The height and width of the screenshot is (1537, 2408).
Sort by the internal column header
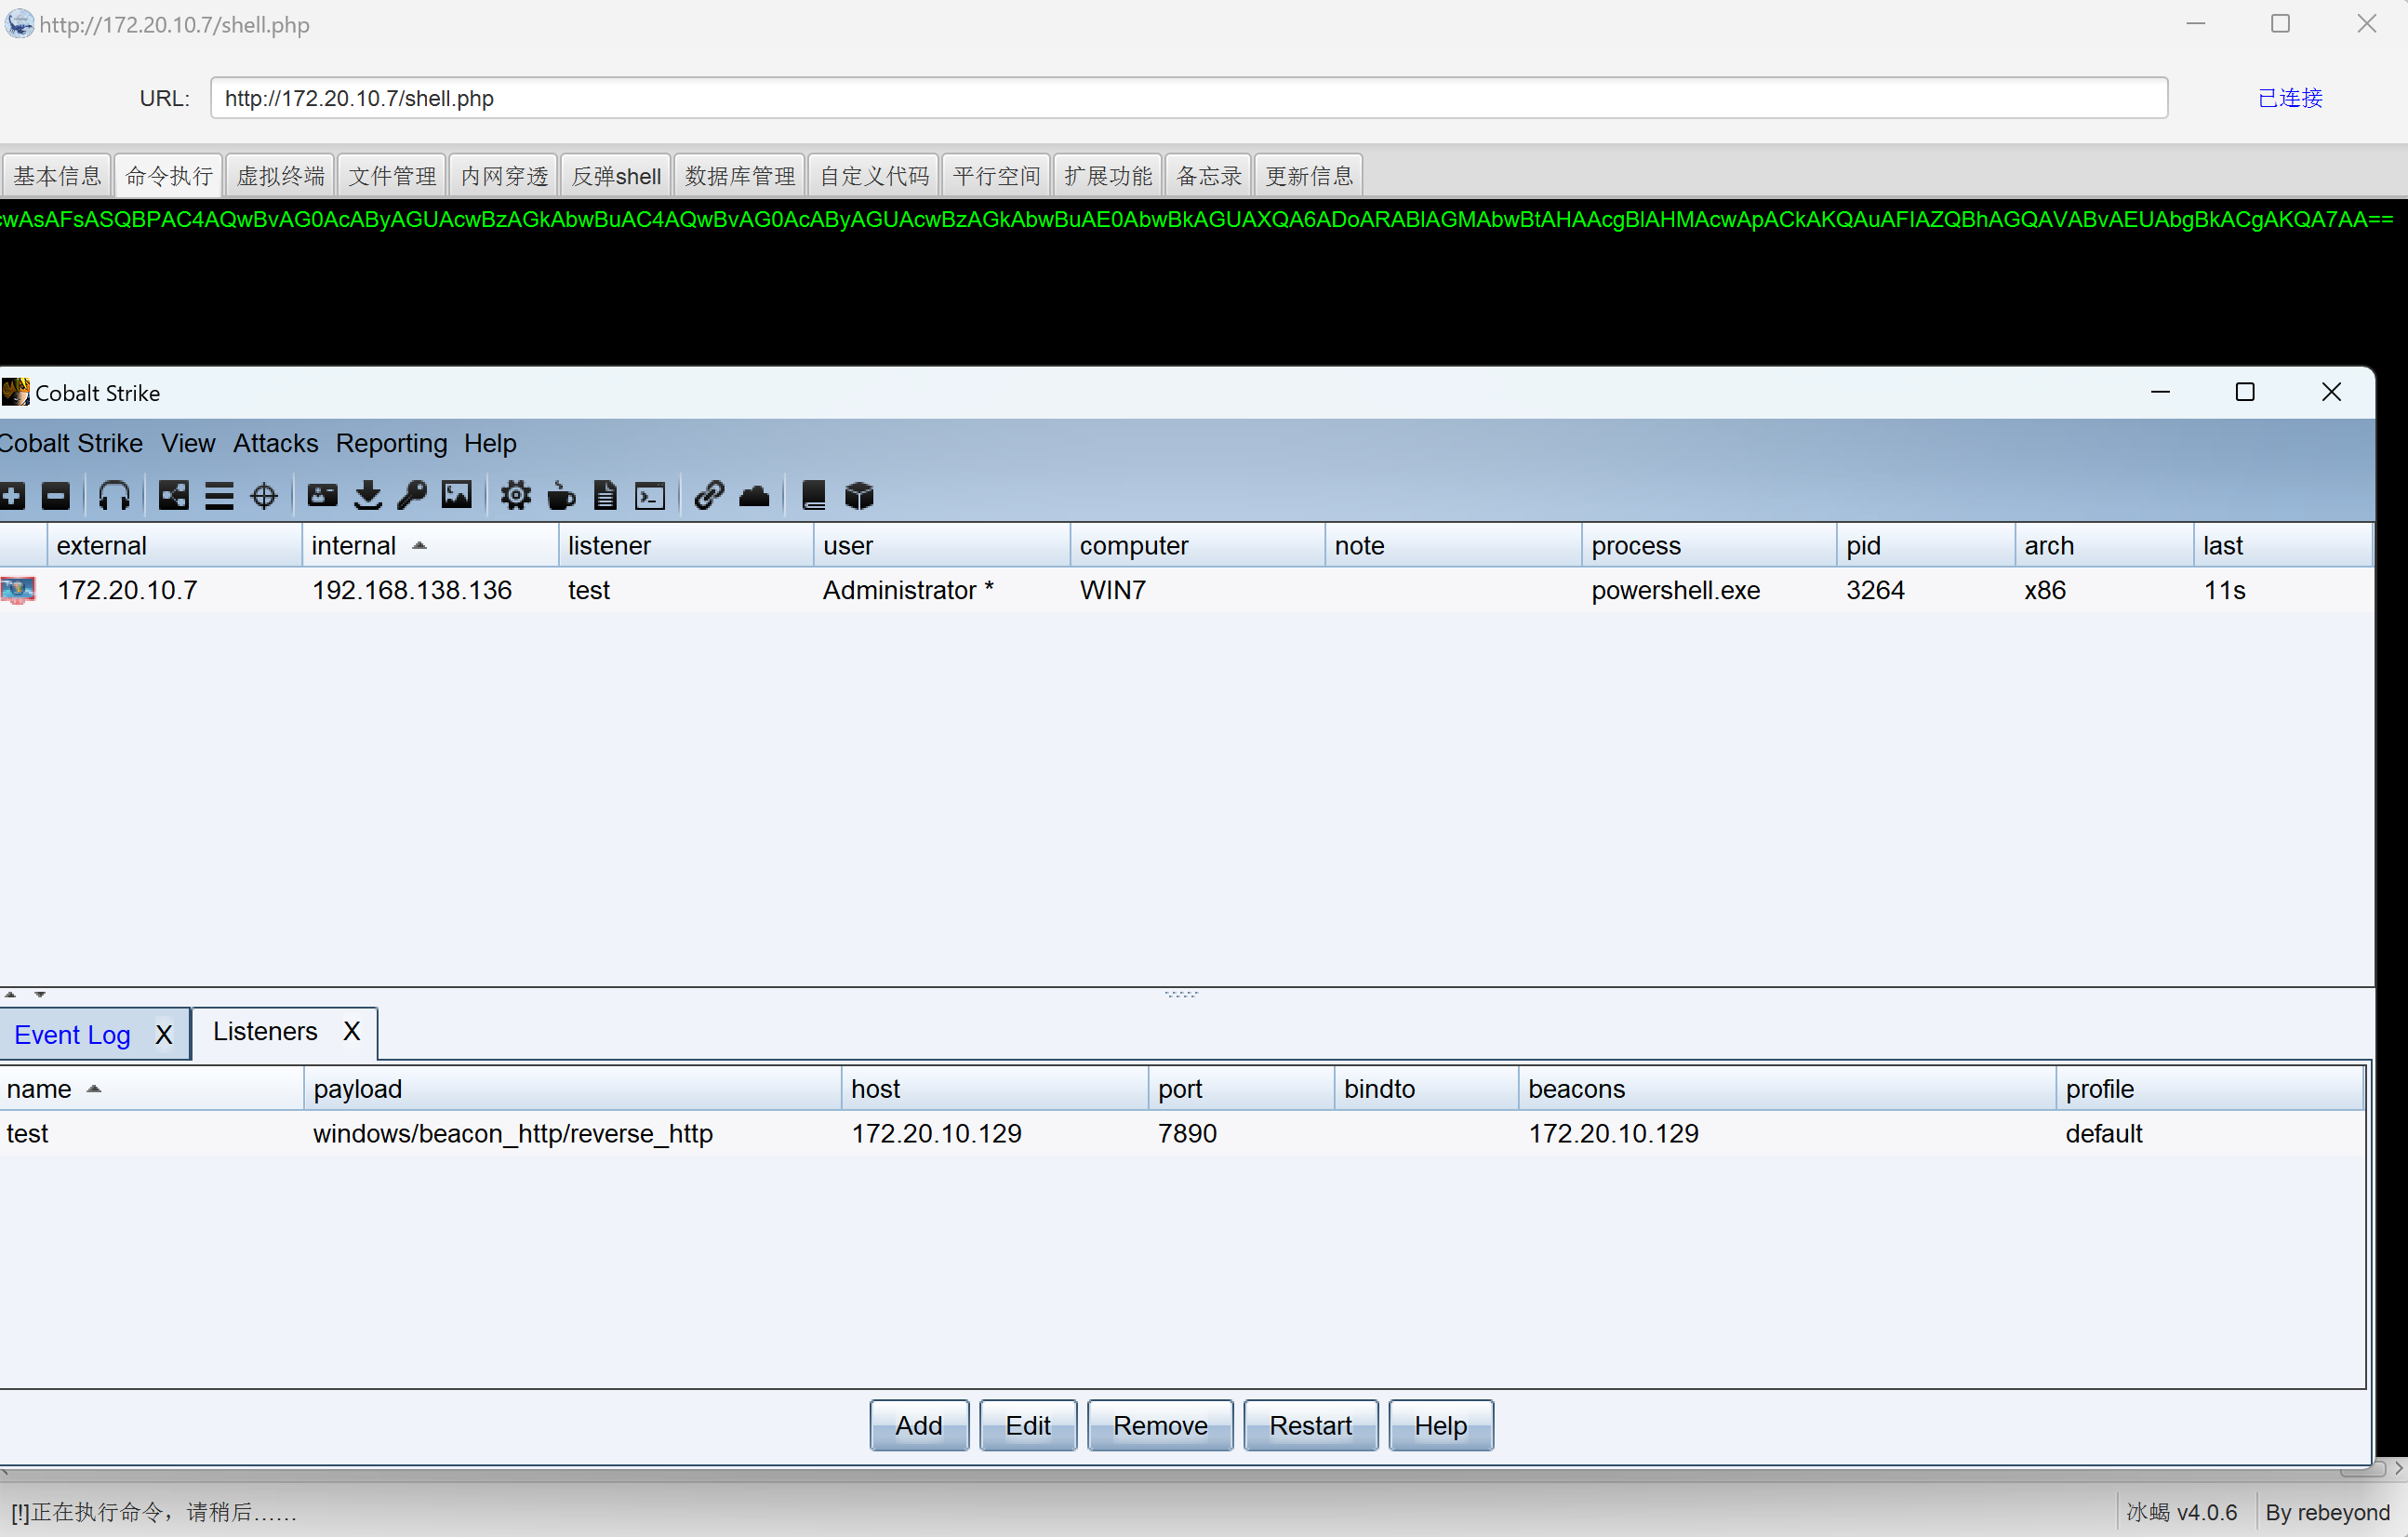[354, 546]
